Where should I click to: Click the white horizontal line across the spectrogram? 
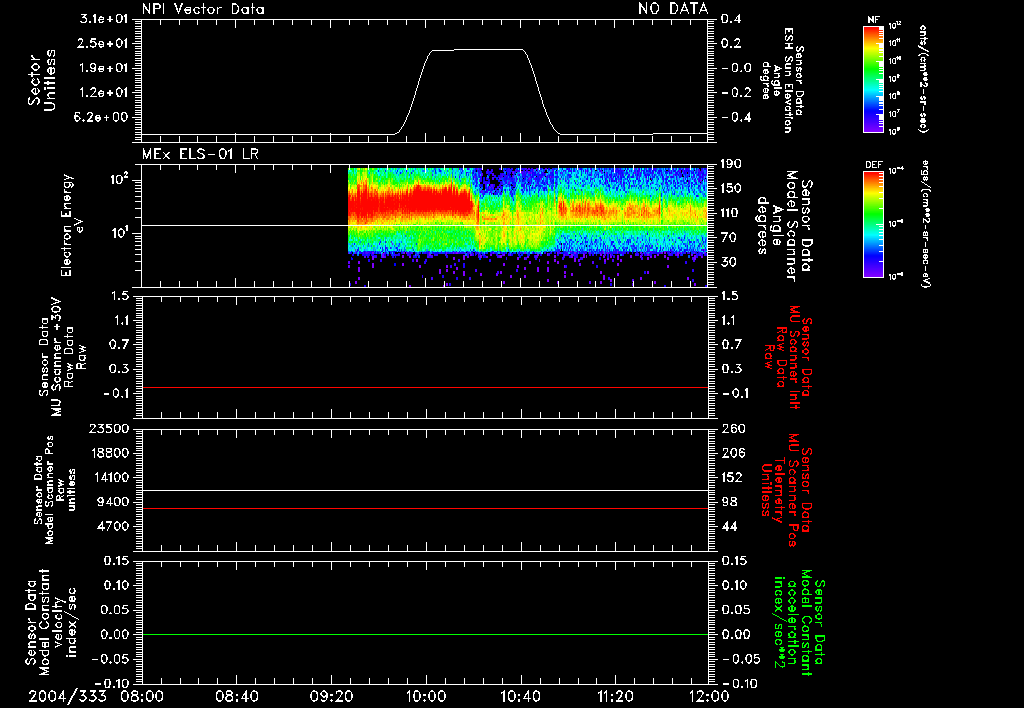424,225
